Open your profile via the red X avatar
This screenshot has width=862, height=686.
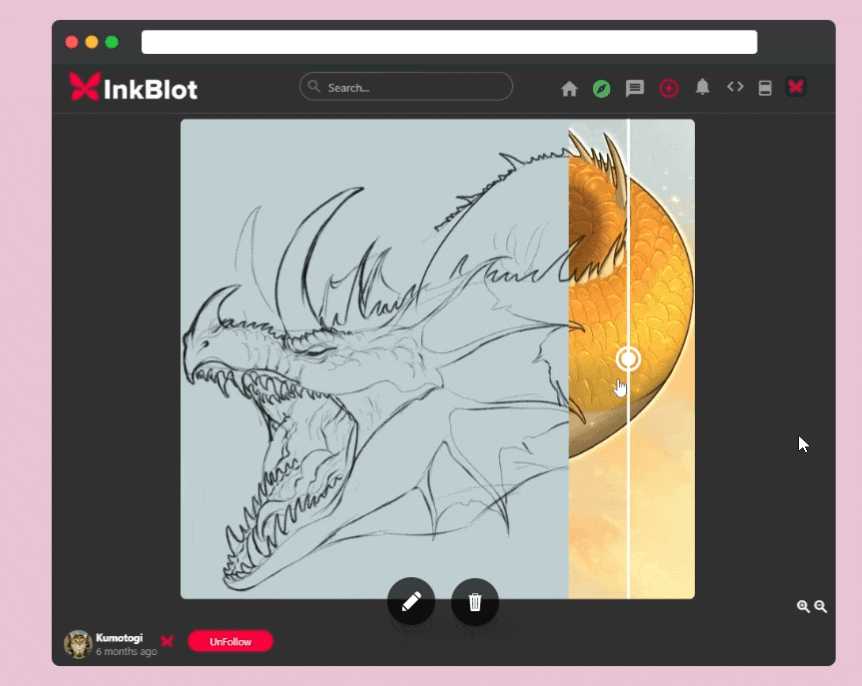tap(796, 87)
